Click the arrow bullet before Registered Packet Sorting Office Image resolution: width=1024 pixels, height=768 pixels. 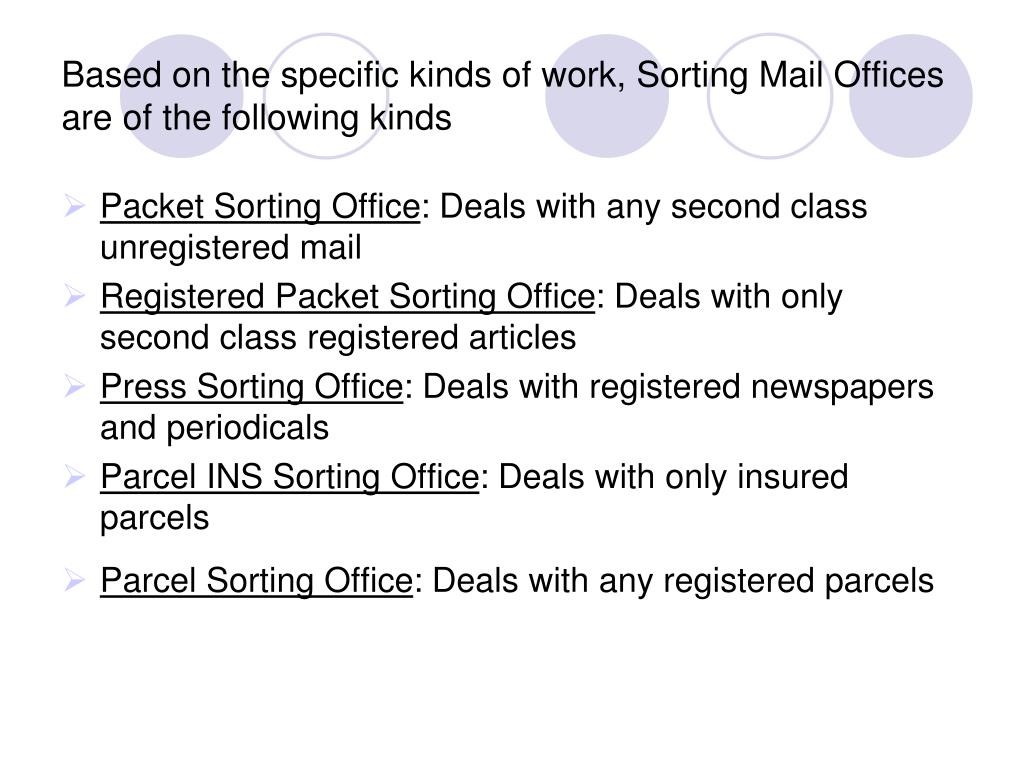click(74, 297)
